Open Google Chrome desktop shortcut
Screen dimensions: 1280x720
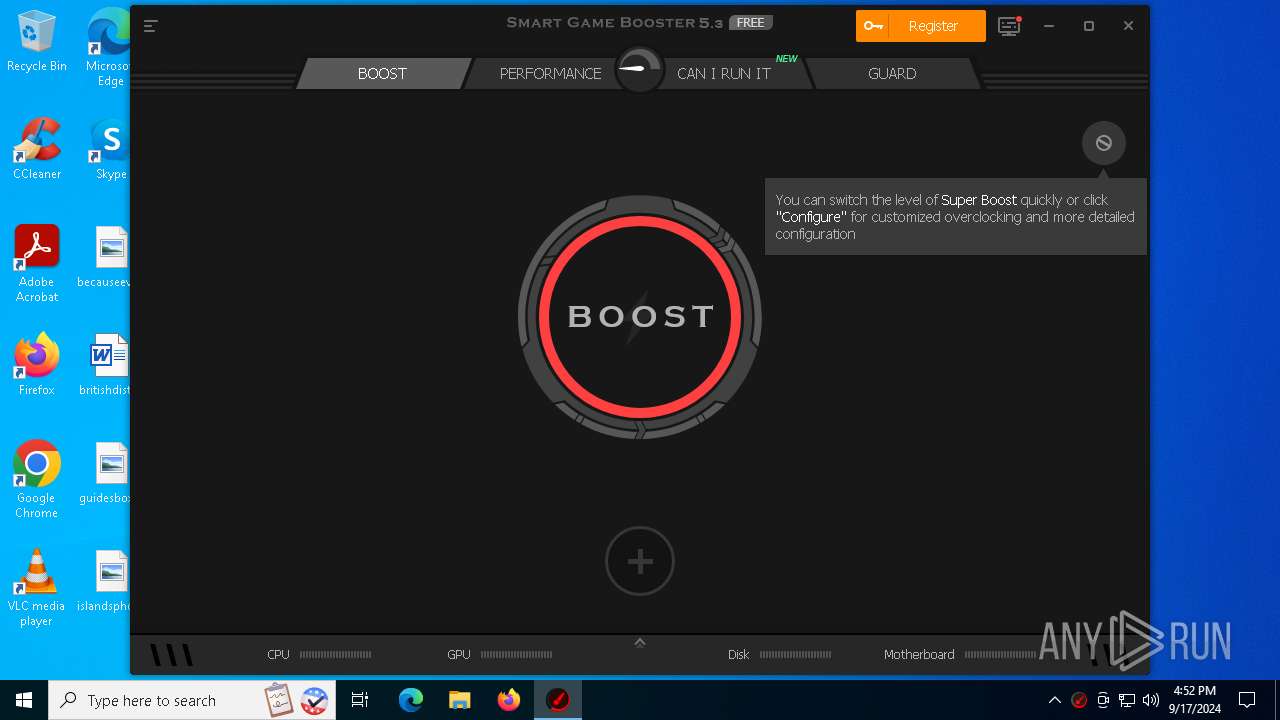(37, 480)
